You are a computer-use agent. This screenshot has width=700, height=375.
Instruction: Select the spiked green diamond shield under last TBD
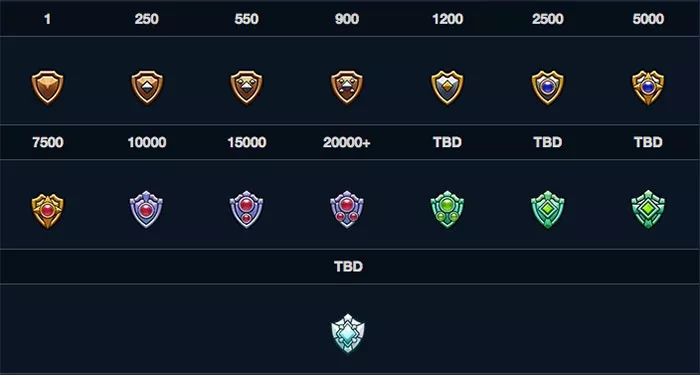coord(648,210)
